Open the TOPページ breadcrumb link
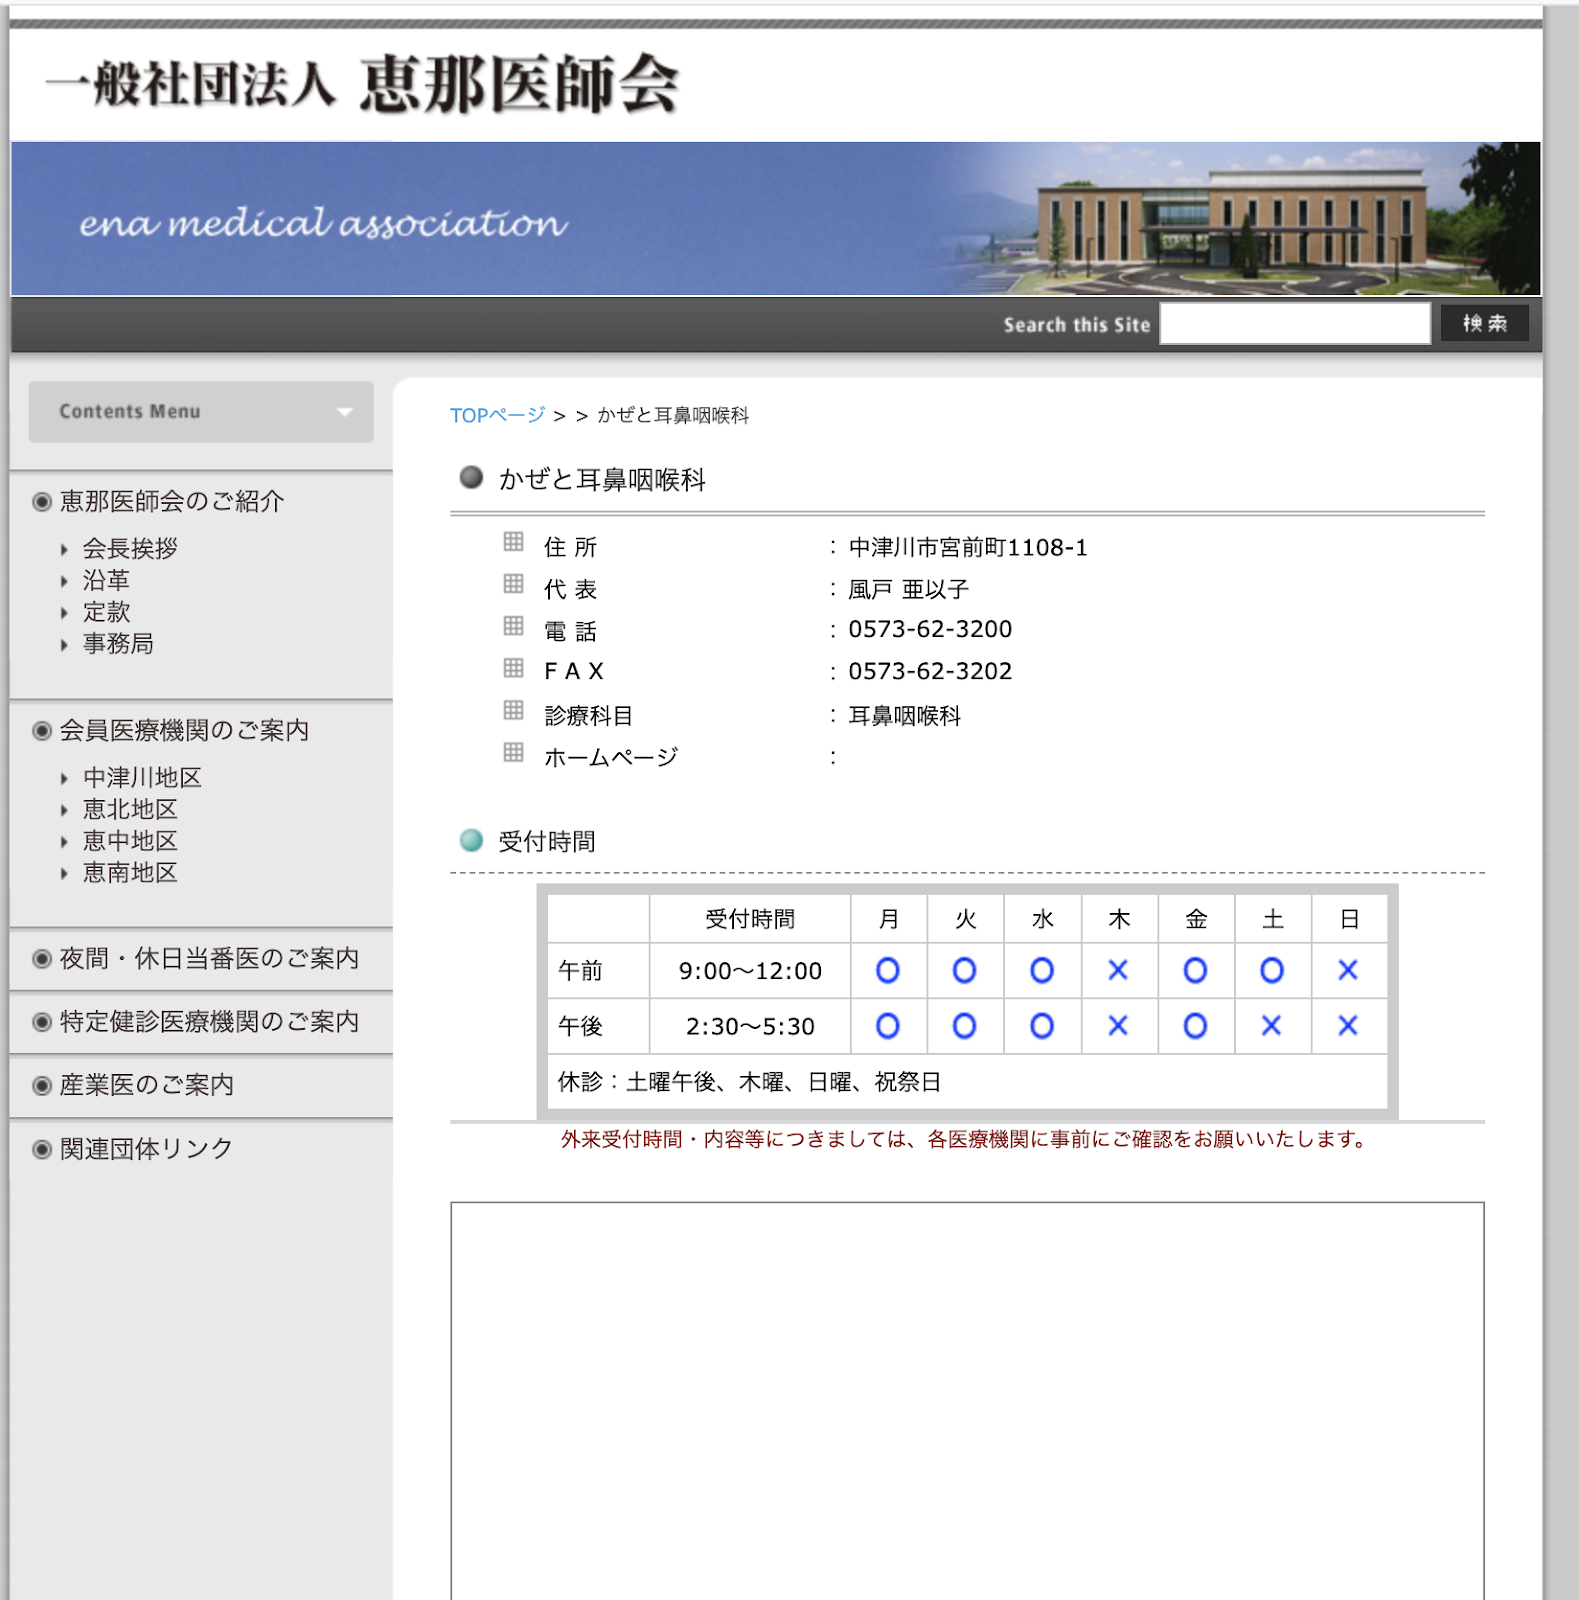This screenshot has height=1600, width=1579. point(497,415)
